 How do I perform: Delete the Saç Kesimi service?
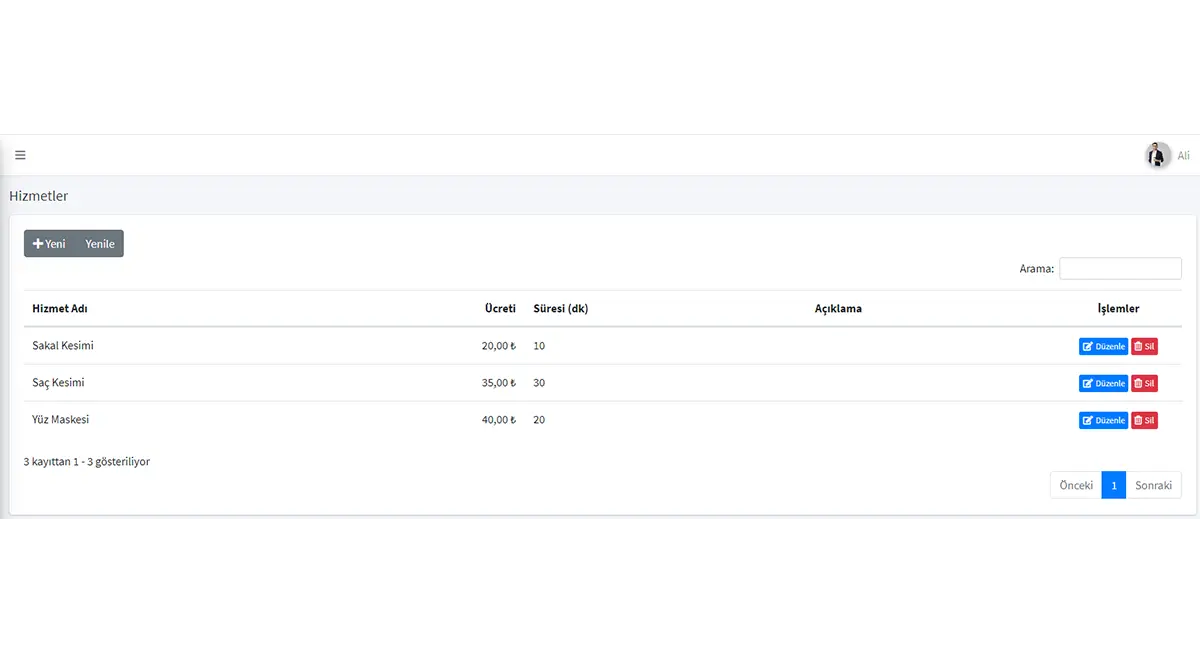(1144, 384)
